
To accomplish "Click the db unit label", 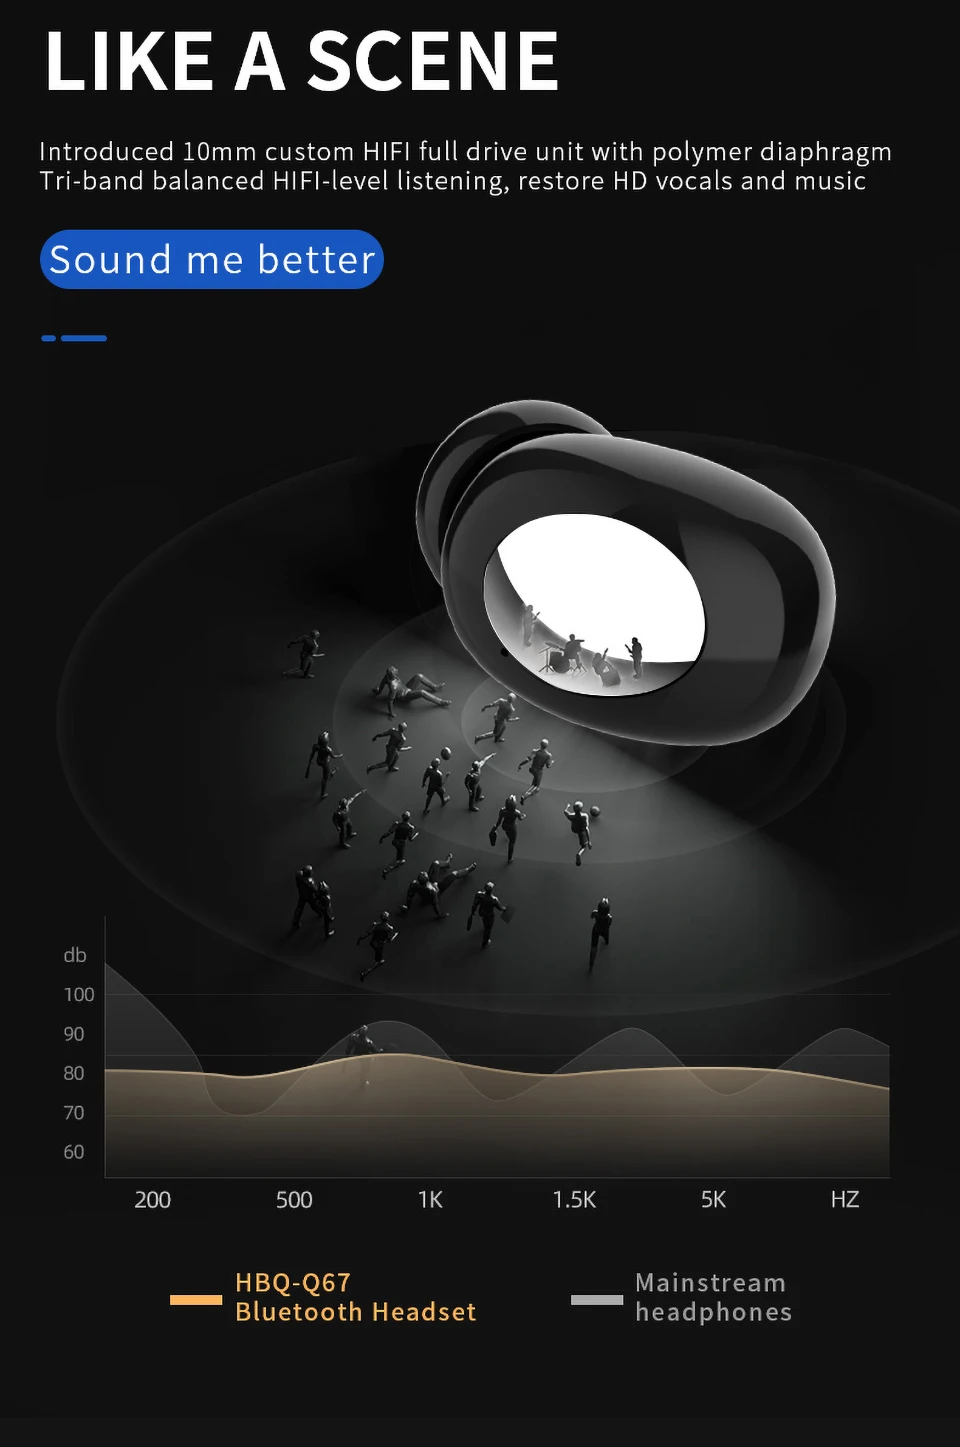I will click(75, 955).
